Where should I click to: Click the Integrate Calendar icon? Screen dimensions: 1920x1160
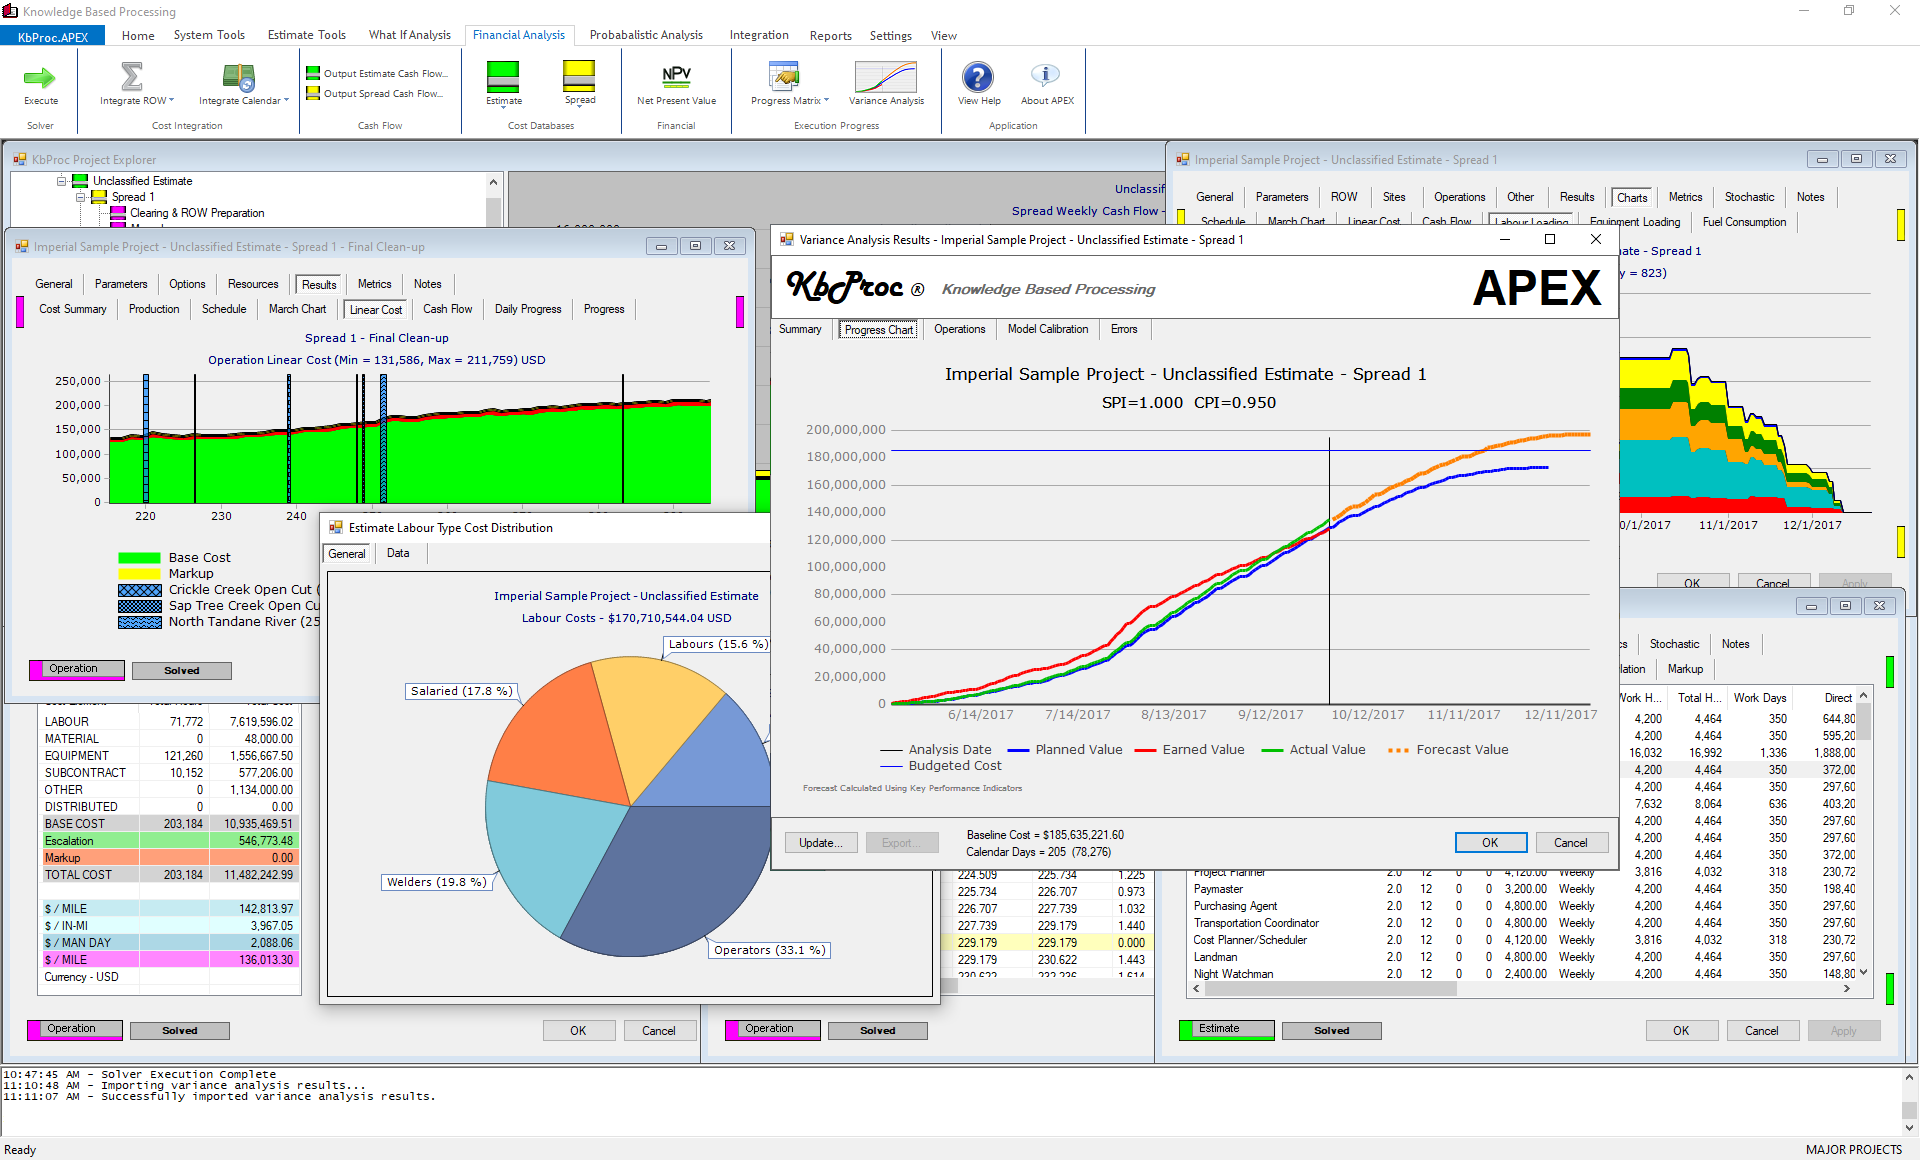[x=239, y=78]
